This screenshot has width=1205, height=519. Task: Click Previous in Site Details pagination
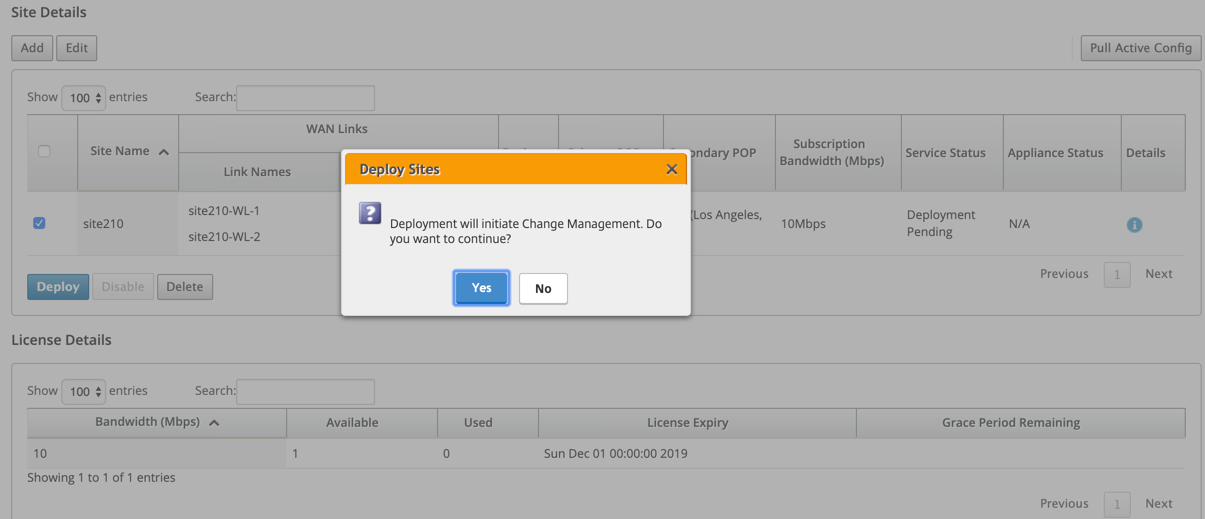click(1064, 273)
